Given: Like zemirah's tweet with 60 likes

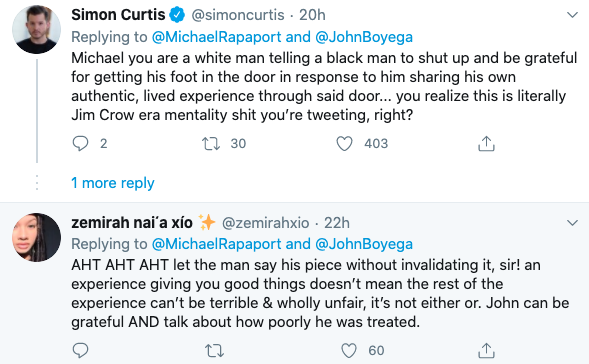Looking at the screenshot, I should click(349, 350).
